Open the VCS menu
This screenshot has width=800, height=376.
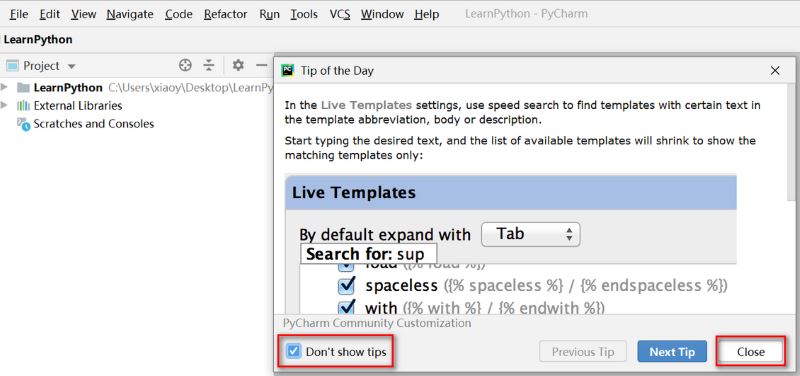click(x=340, y=14)
